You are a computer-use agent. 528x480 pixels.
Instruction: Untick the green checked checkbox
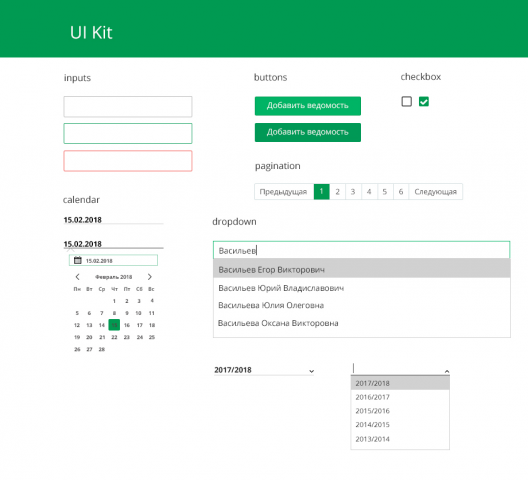pos(424,101)
